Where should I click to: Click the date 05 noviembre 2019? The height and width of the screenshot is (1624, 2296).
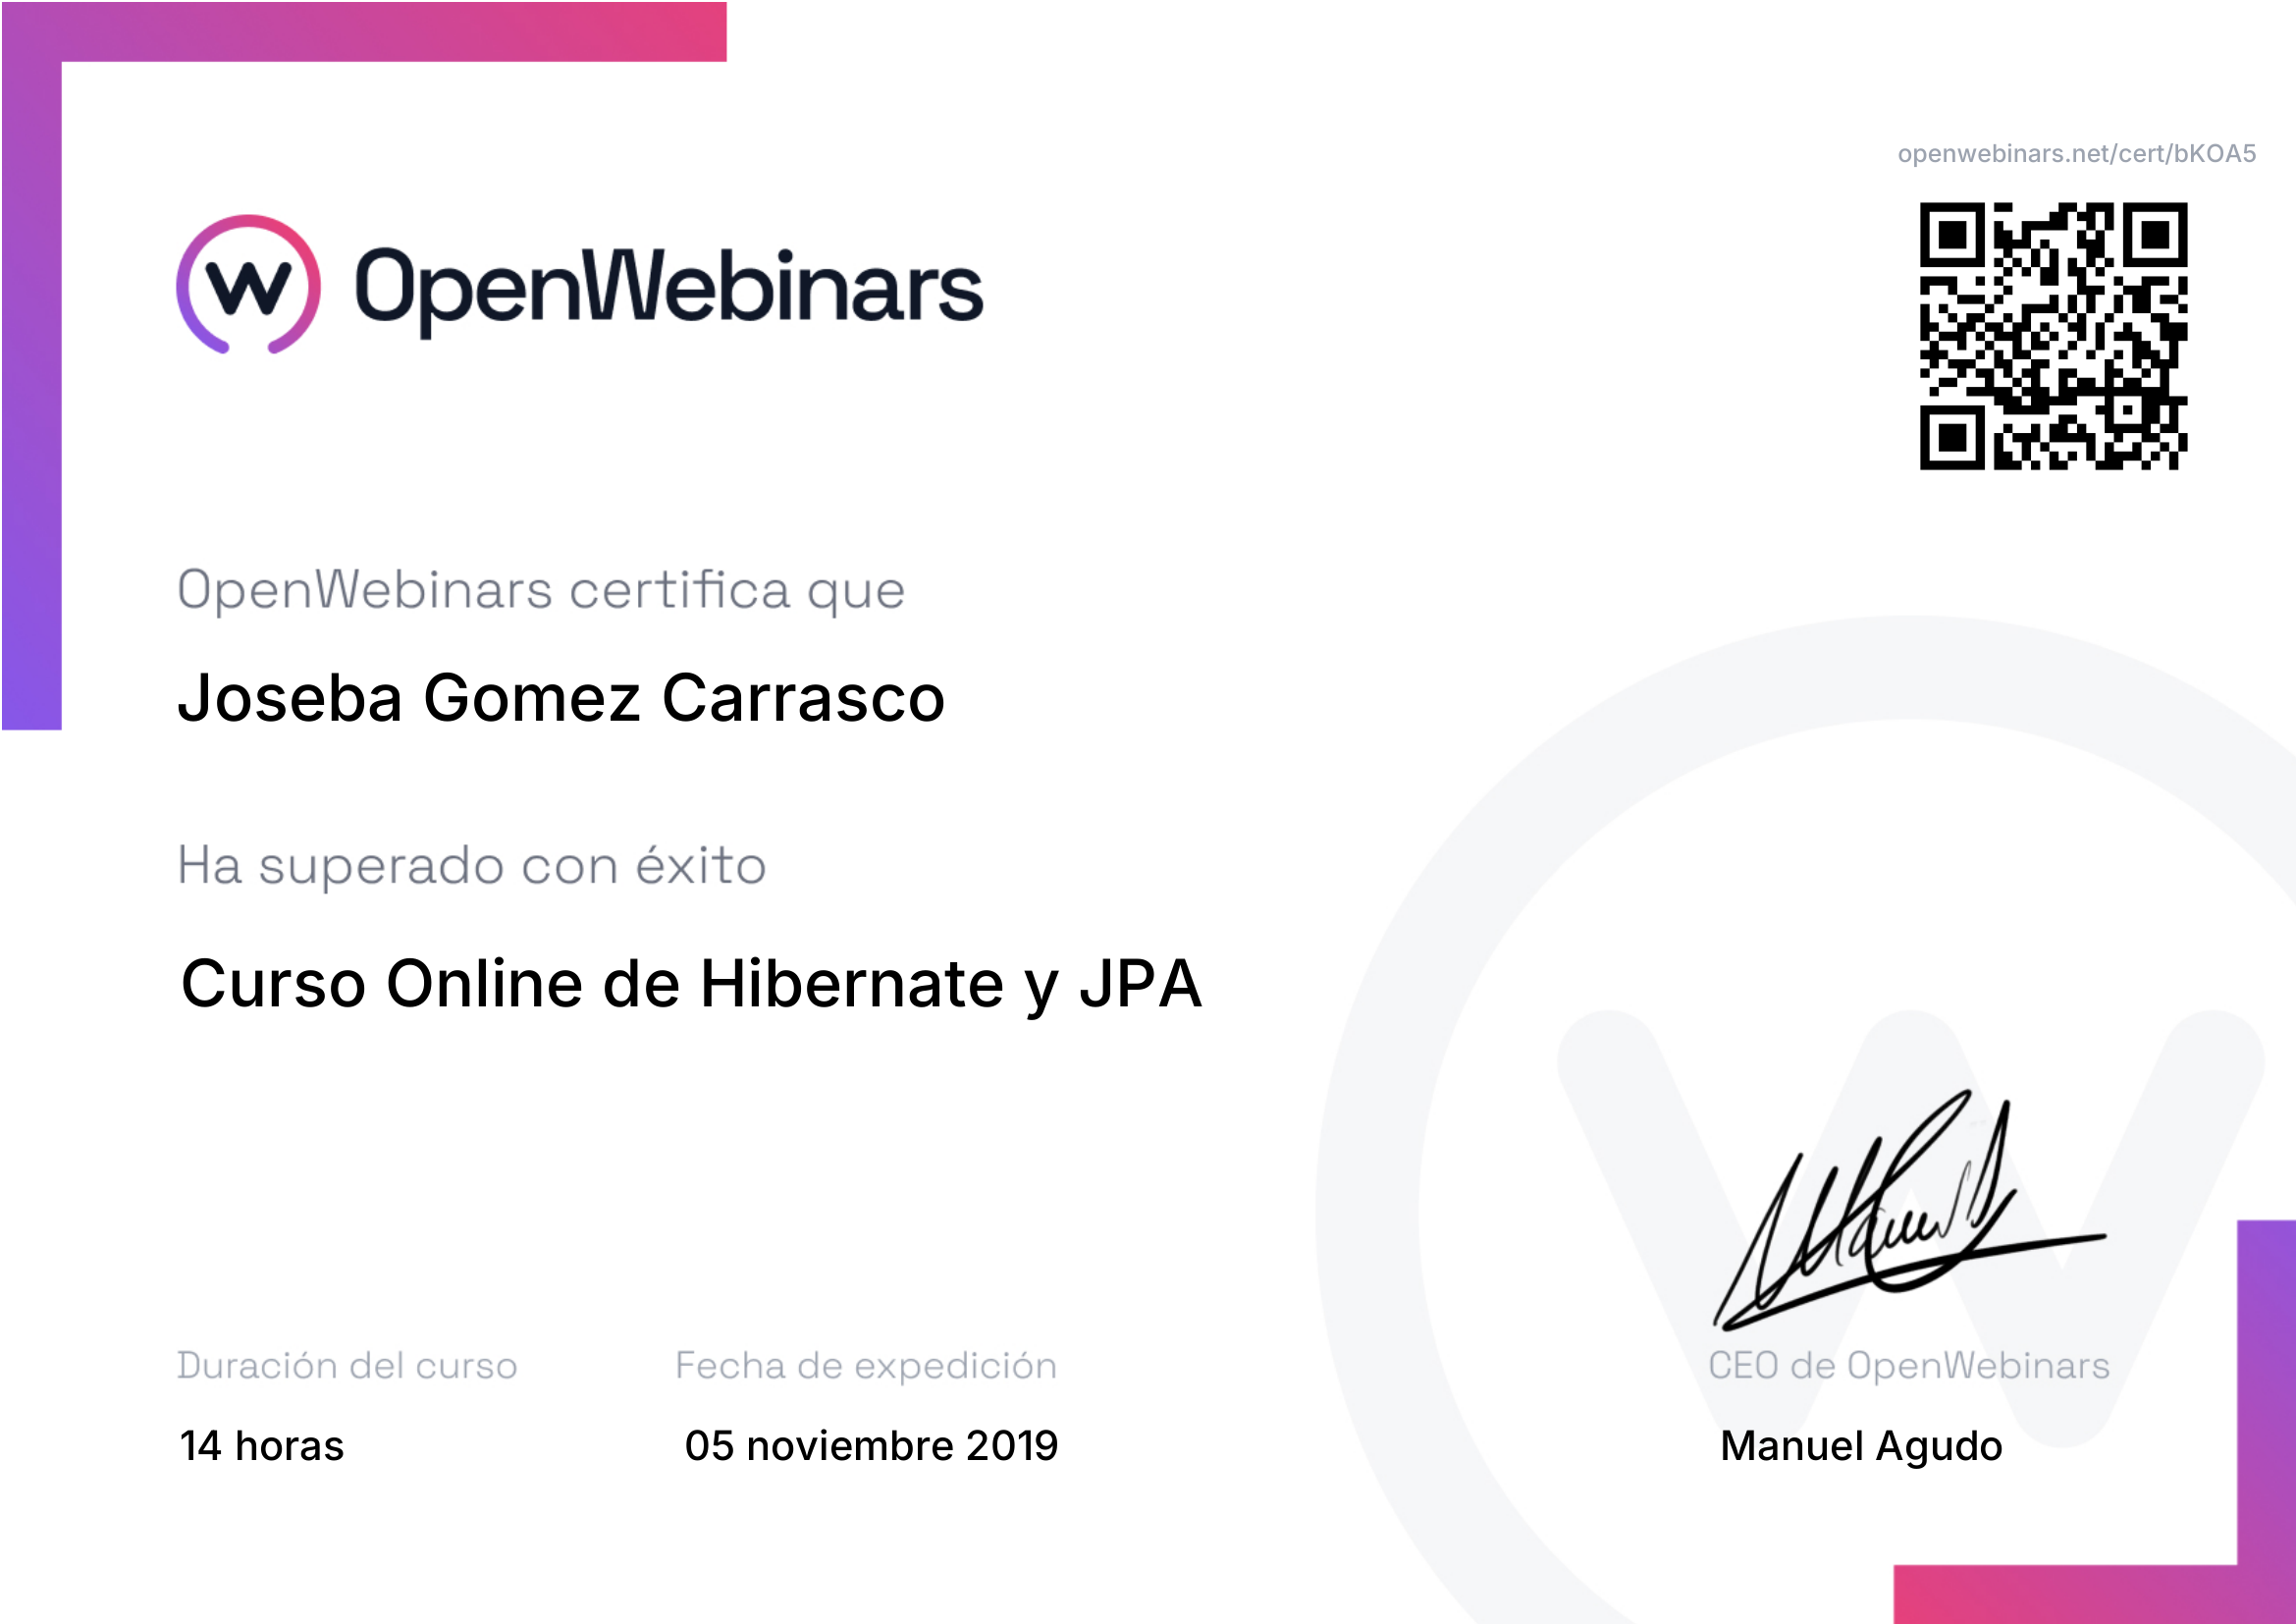(x=871, y=1445)
